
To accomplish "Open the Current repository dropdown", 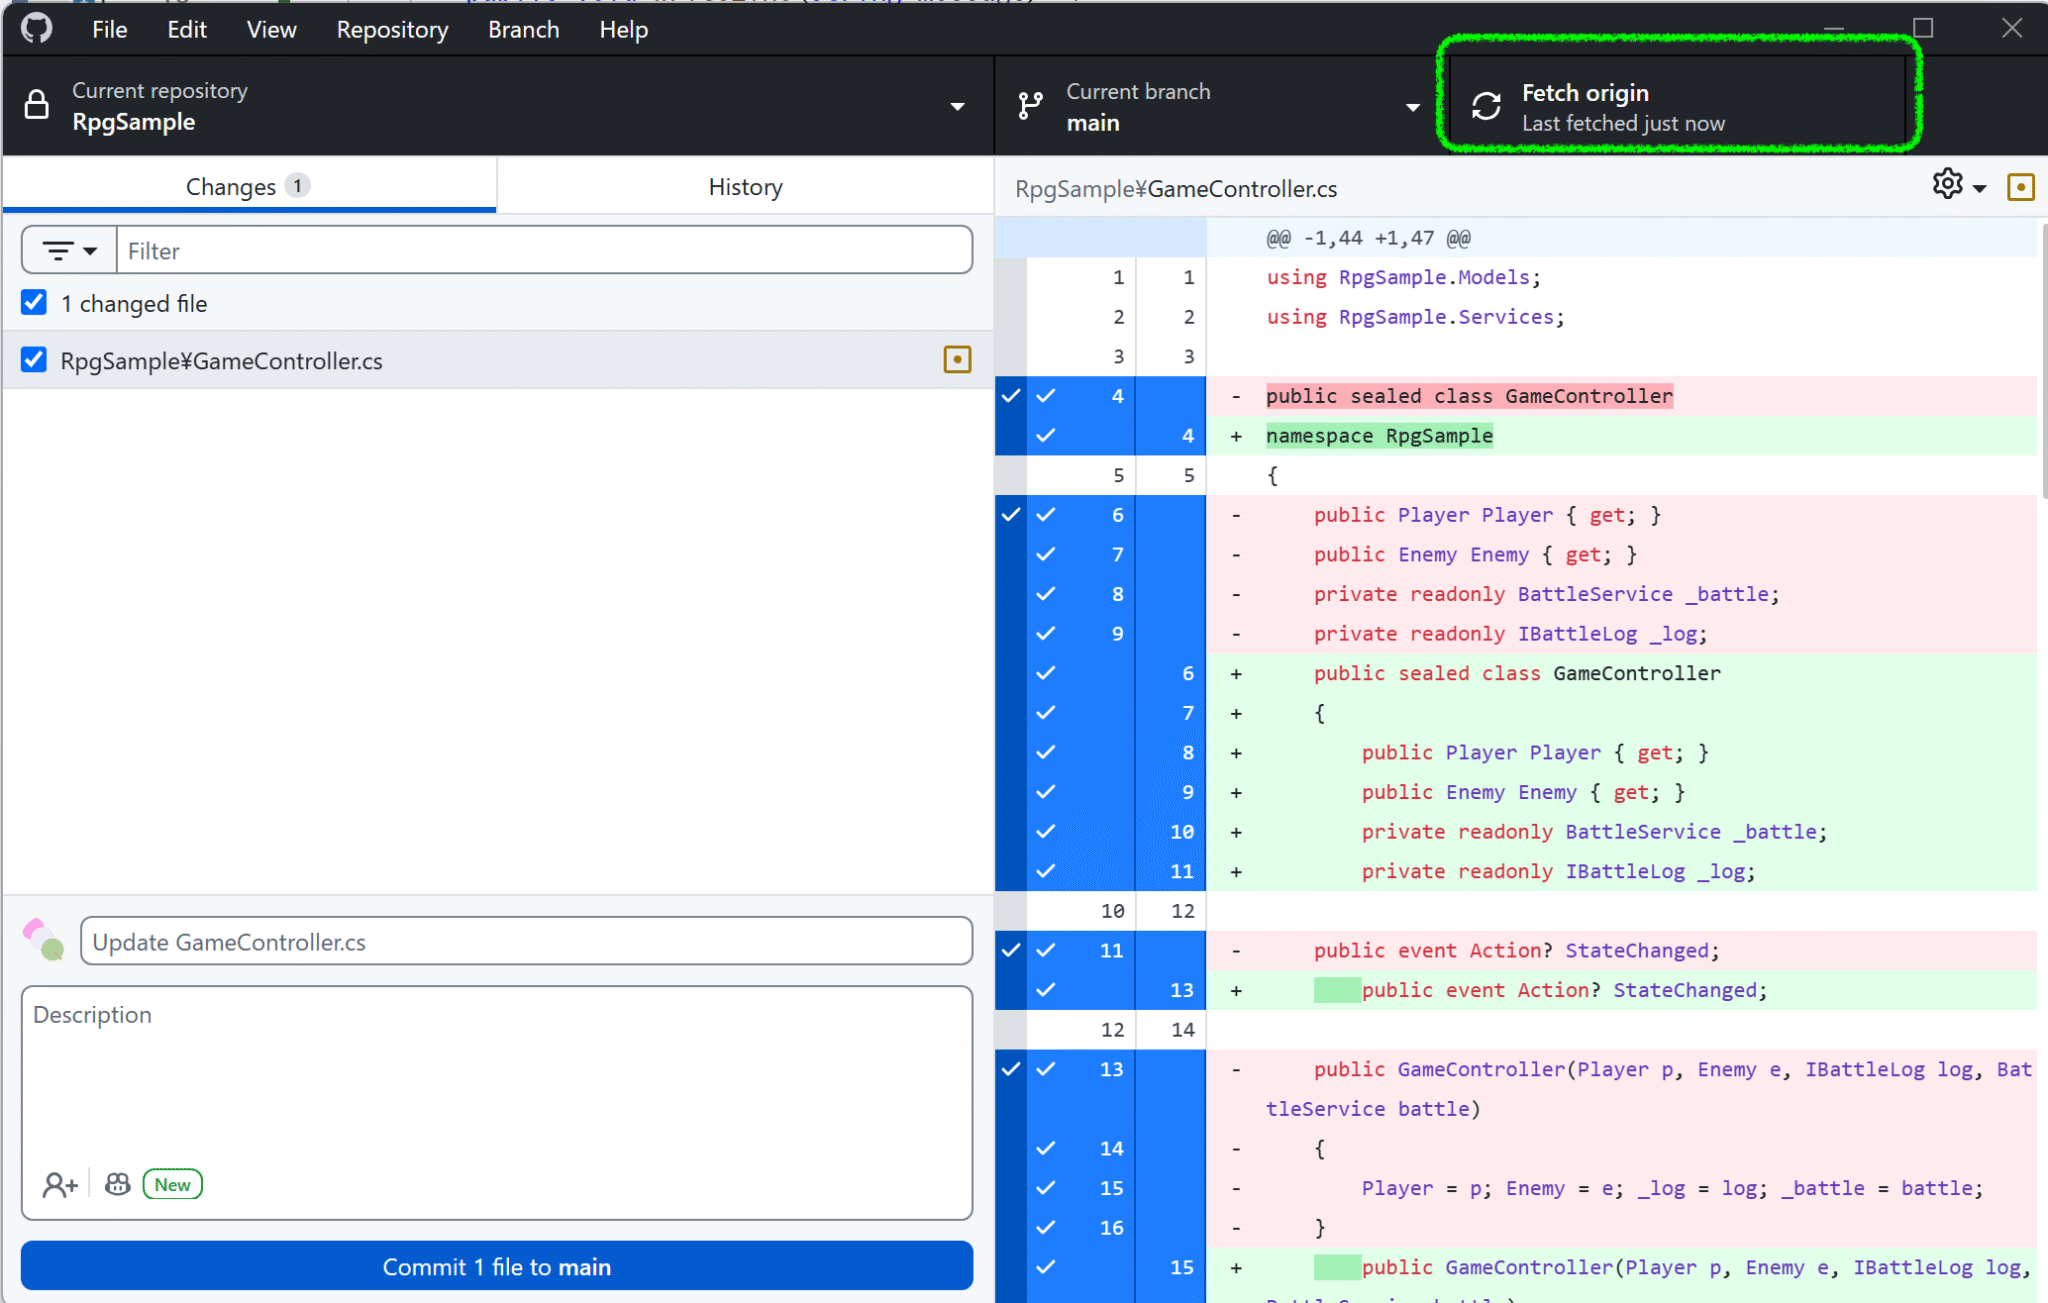I will pos(957,106).
